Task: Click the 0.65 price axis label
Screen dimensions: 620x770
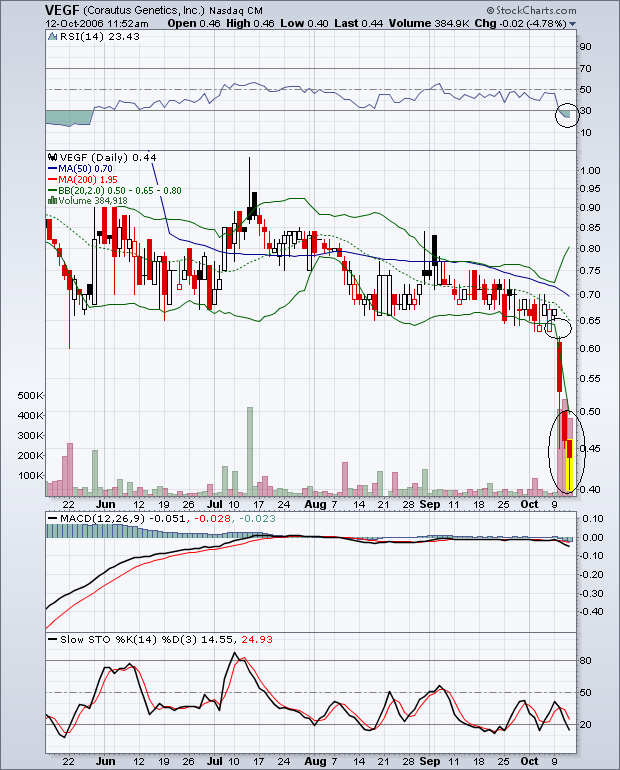Action: point(590,321)
